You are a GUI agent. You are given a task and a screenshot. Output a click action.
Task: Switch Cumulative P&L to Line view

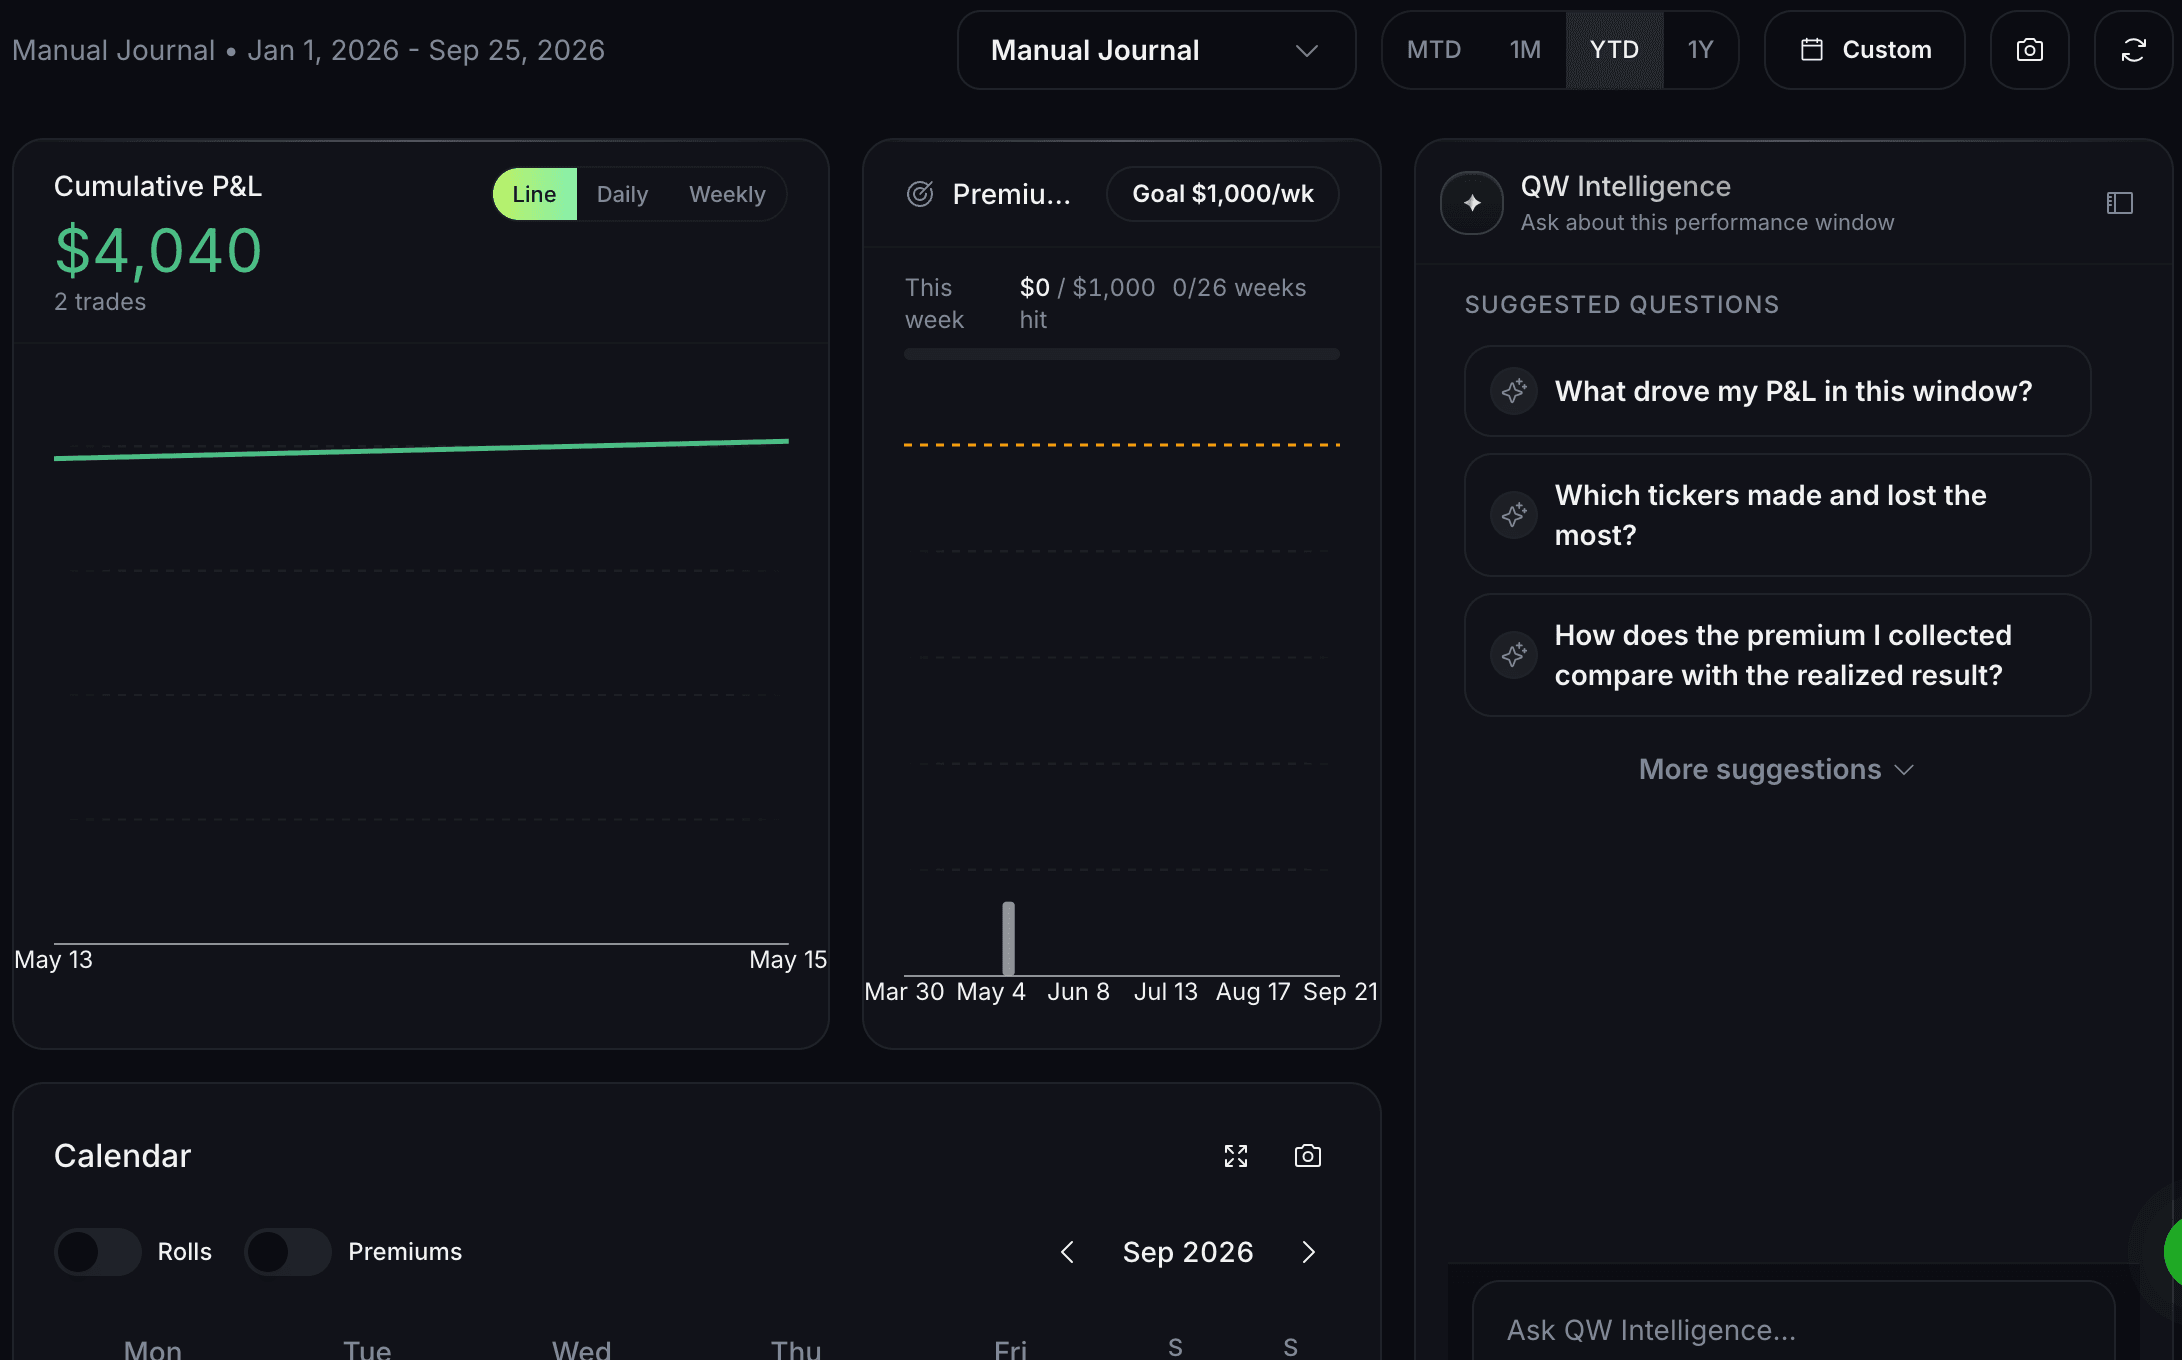[x=534, y=194]
